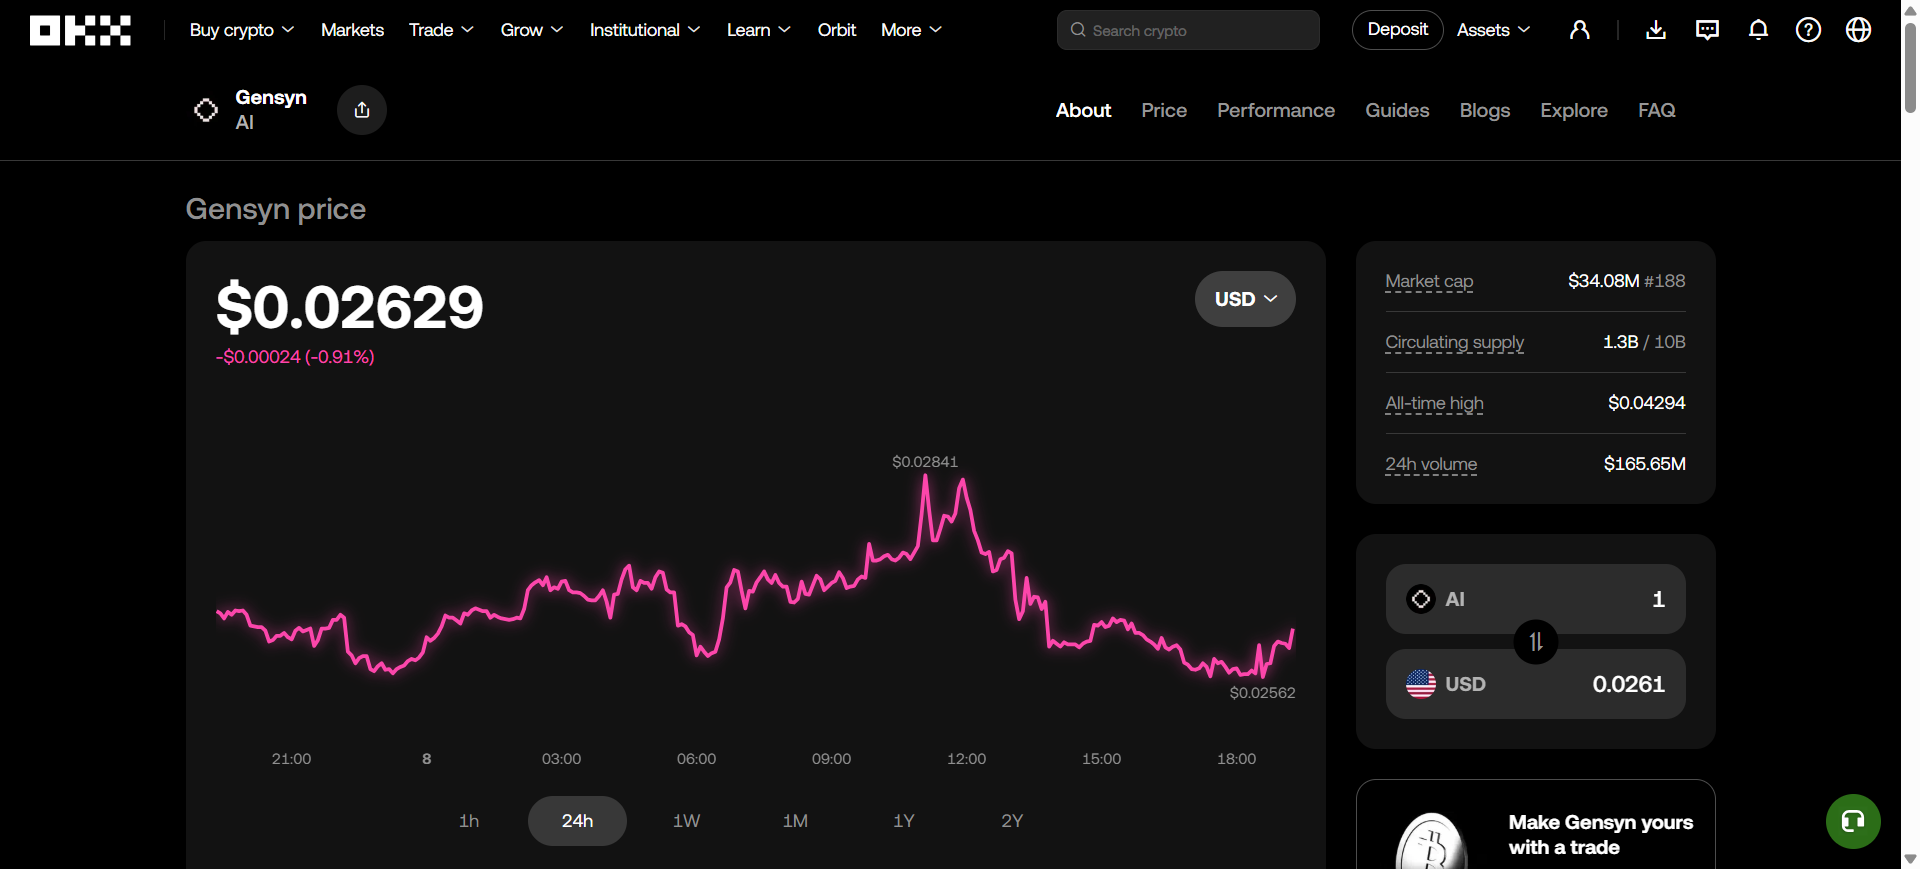This screenshot has height=869, width=1920.
Task: Open the user profile icon
Action: click(1580, 30)
